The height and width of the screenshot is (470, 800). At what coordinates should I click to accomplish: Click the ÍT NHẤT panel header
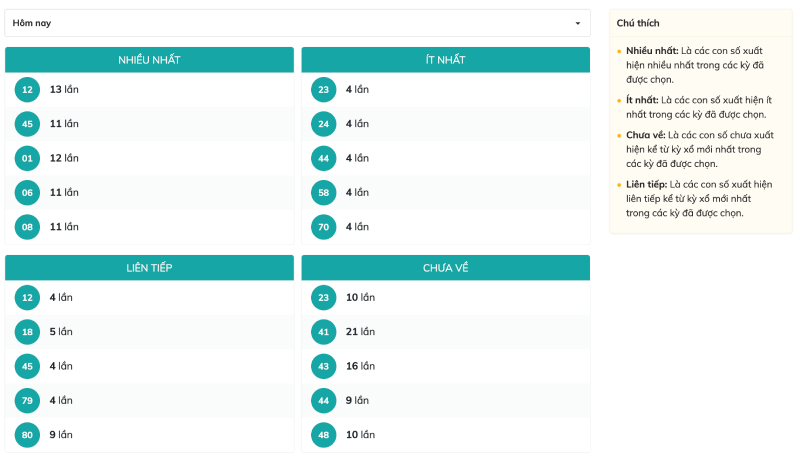click(x=445, y=60)
